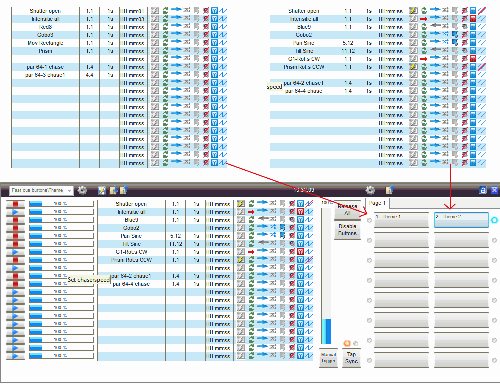500x384 pixels.
Task: Click the blue forward arrow in the bottom panel's Gobo2 row
Action: click(263, 227)
